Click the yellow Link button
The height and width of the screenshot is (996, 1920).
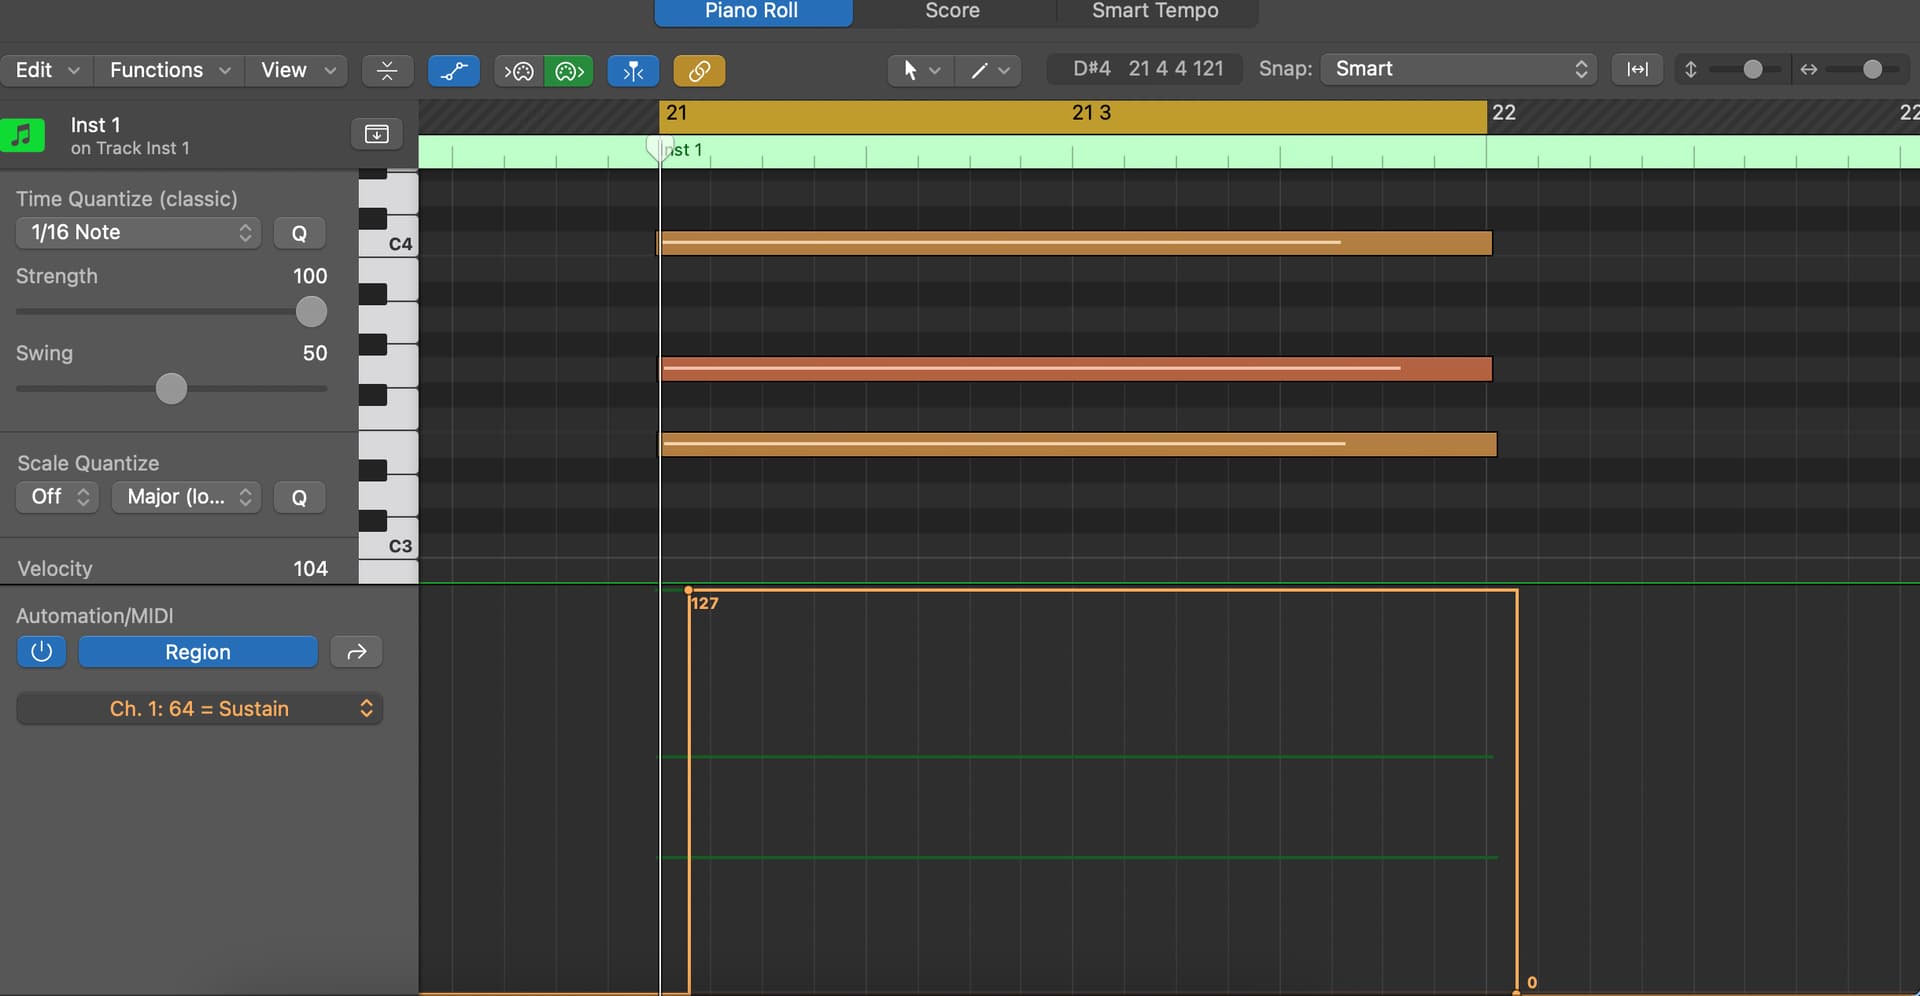pyautogui.click(x=699, y=71)
